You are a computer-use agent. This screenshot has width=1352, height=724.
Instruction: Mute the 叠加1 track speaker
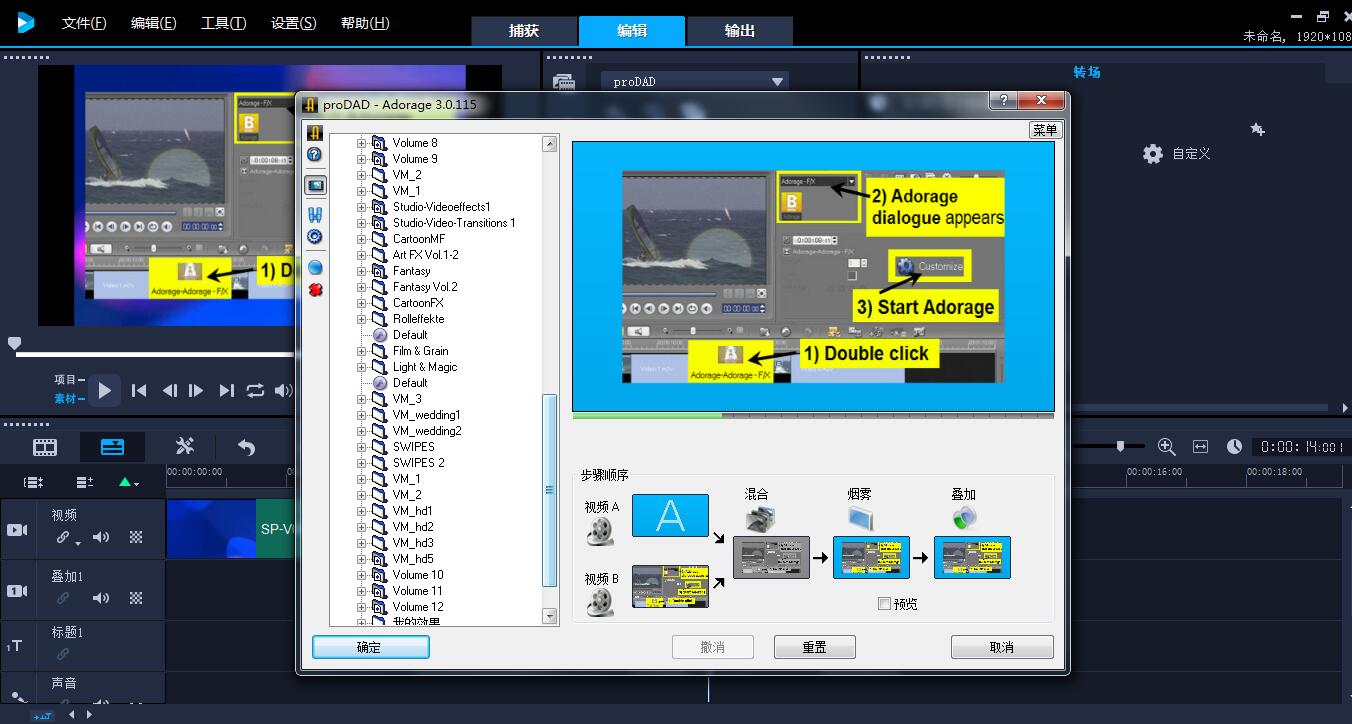pyautogui.click(x=101, y=598)
